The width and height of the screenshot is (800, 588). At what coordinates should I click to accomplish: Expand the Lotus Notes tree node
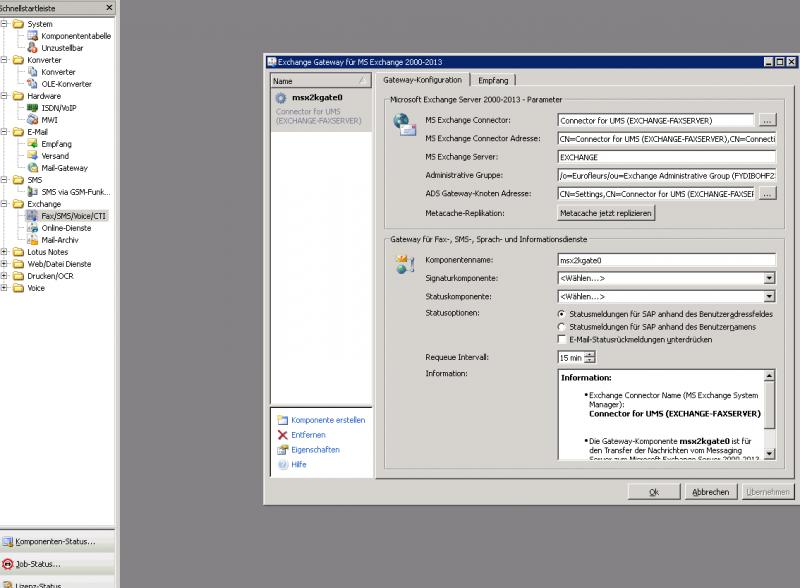pyautogui.click(x=5, y=252)
